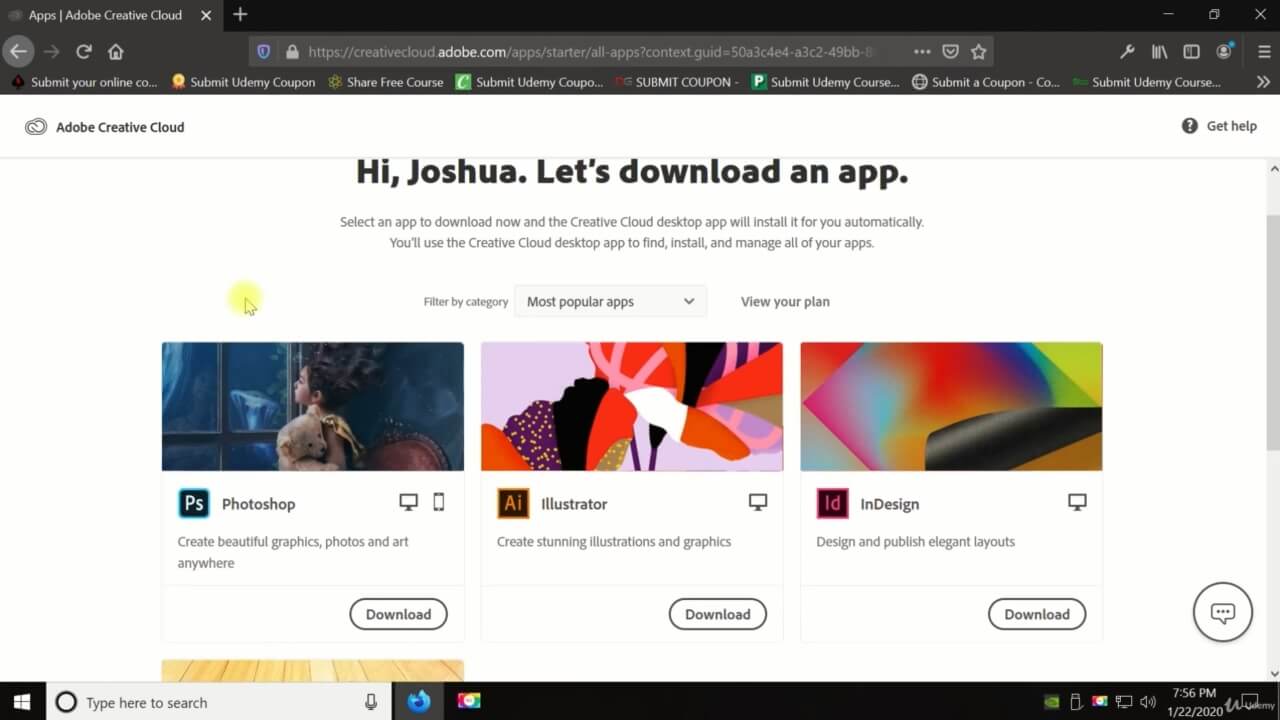Download Illustrator
The image size is (1280, 720).
pos(717,614)
